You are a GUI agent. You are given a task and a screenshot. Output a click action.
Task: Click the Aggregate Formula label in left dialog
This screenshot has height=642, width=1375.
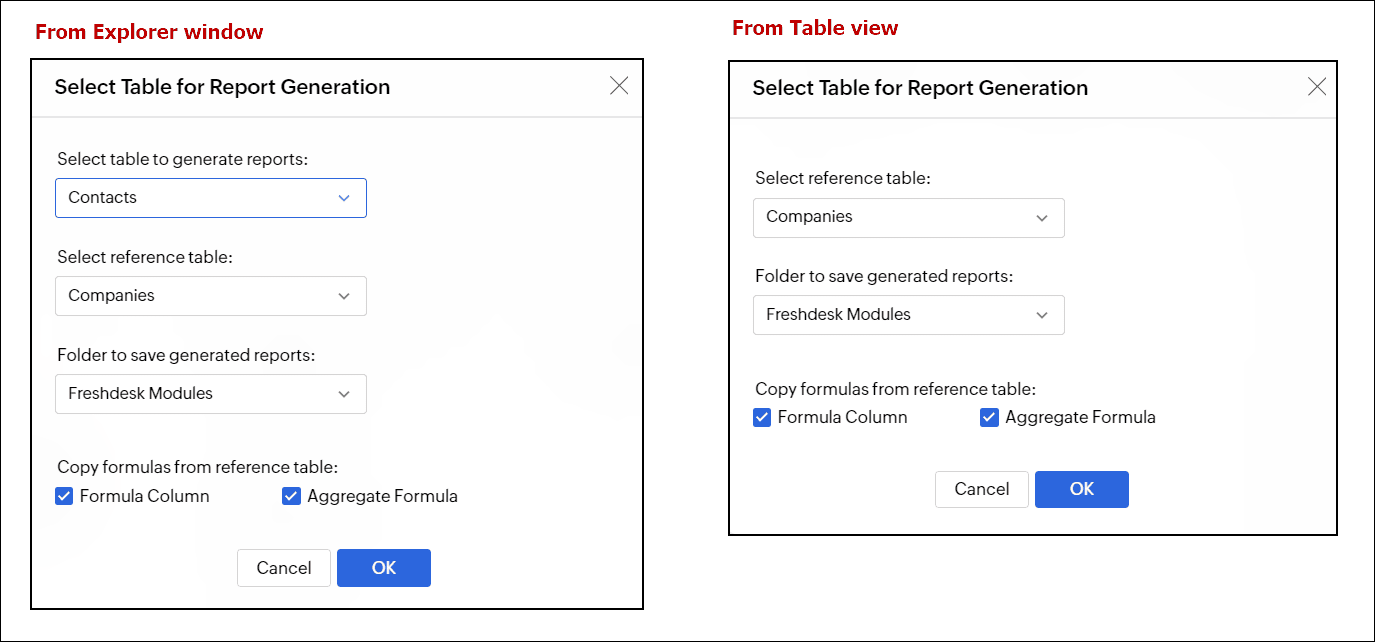(x=382, y=496)
